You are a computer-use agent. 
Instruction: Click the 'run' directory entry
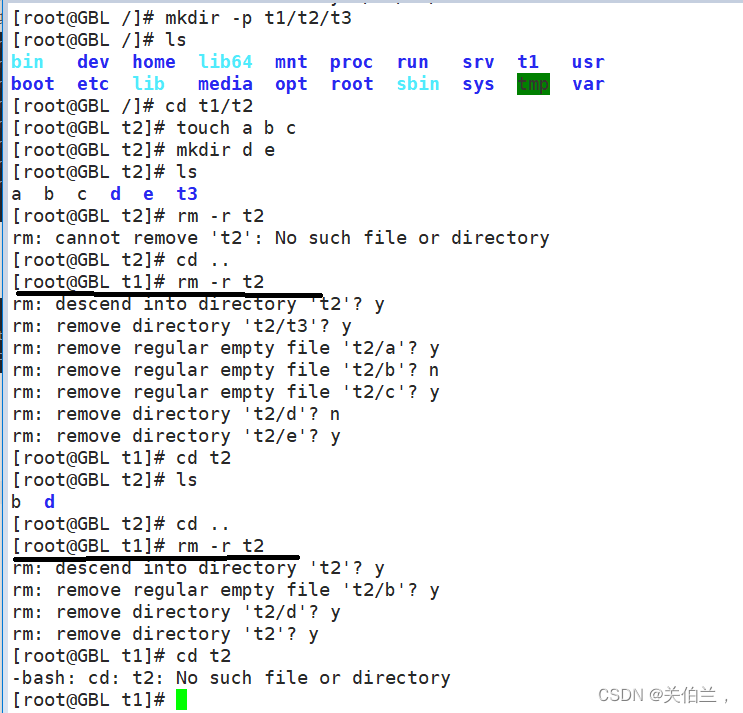(413, 62)
